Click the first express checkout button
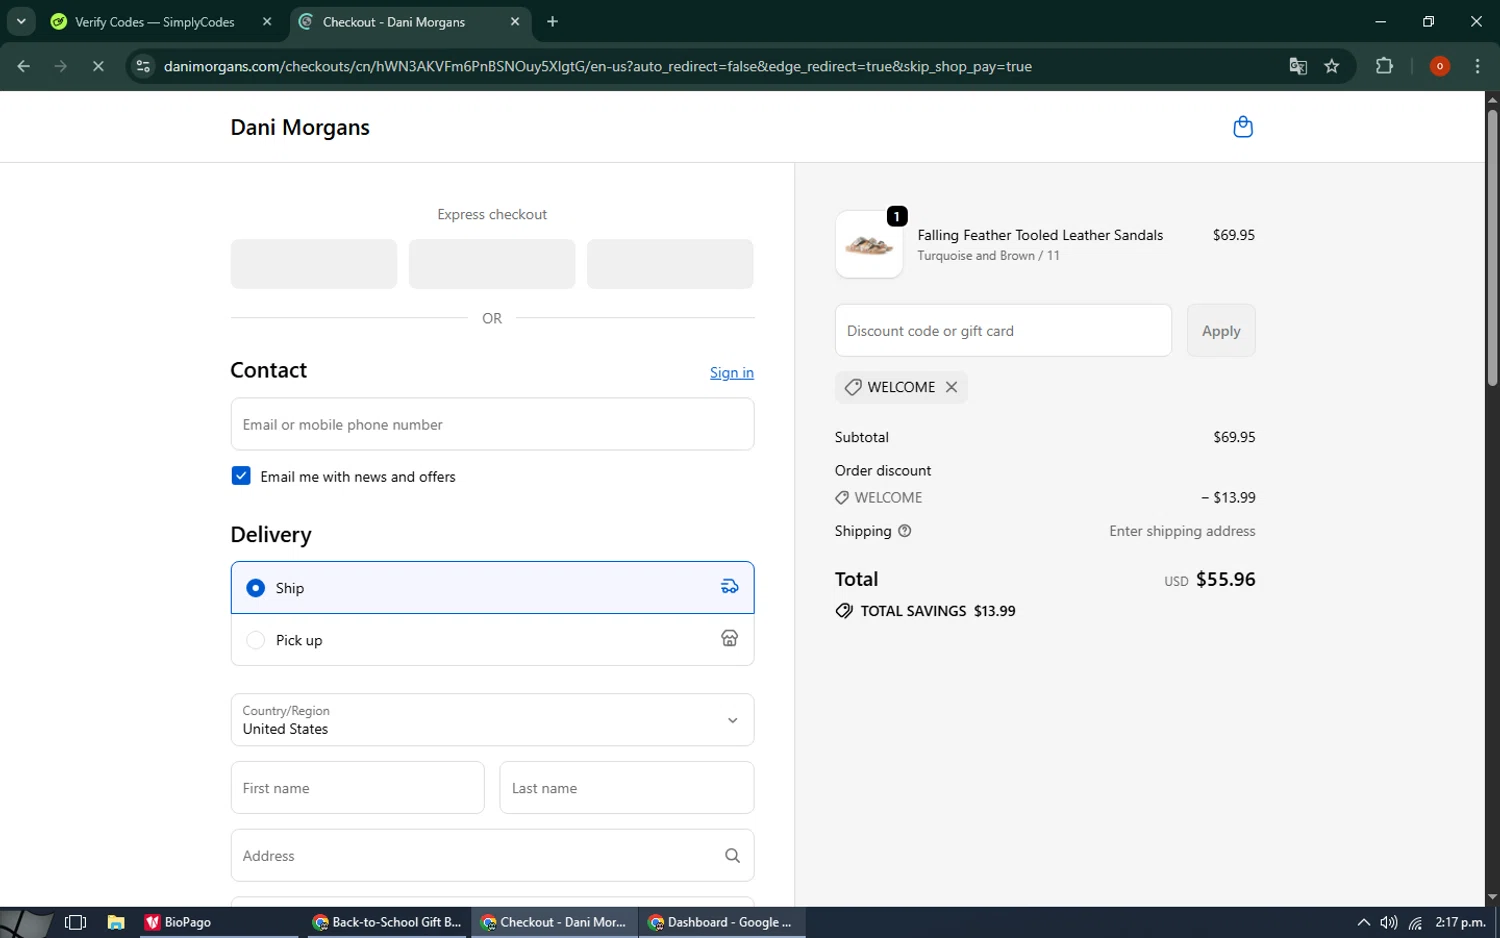Viewport: 1500px width, 938px height. tap(314, 264)
